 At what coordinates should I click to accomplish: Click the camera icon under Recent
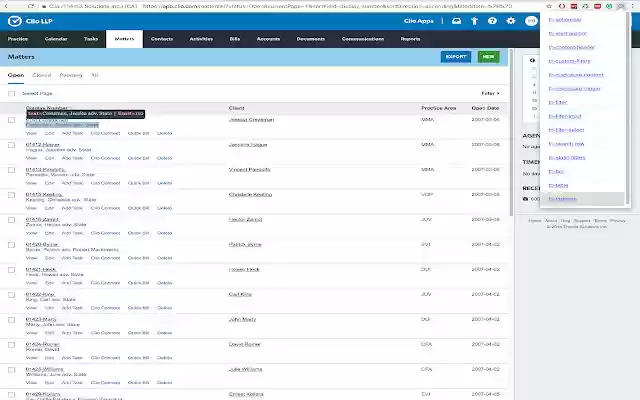click(525, 199)
